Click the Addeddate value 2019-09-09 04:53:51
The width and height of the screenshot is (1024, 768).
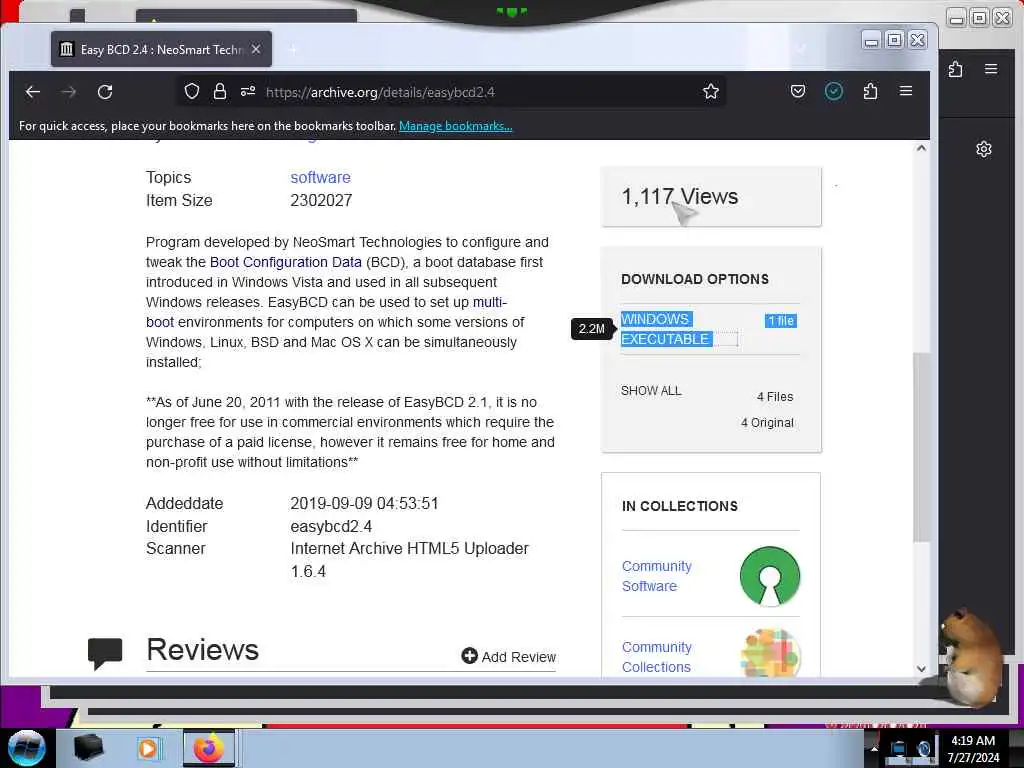coord(364,504)
